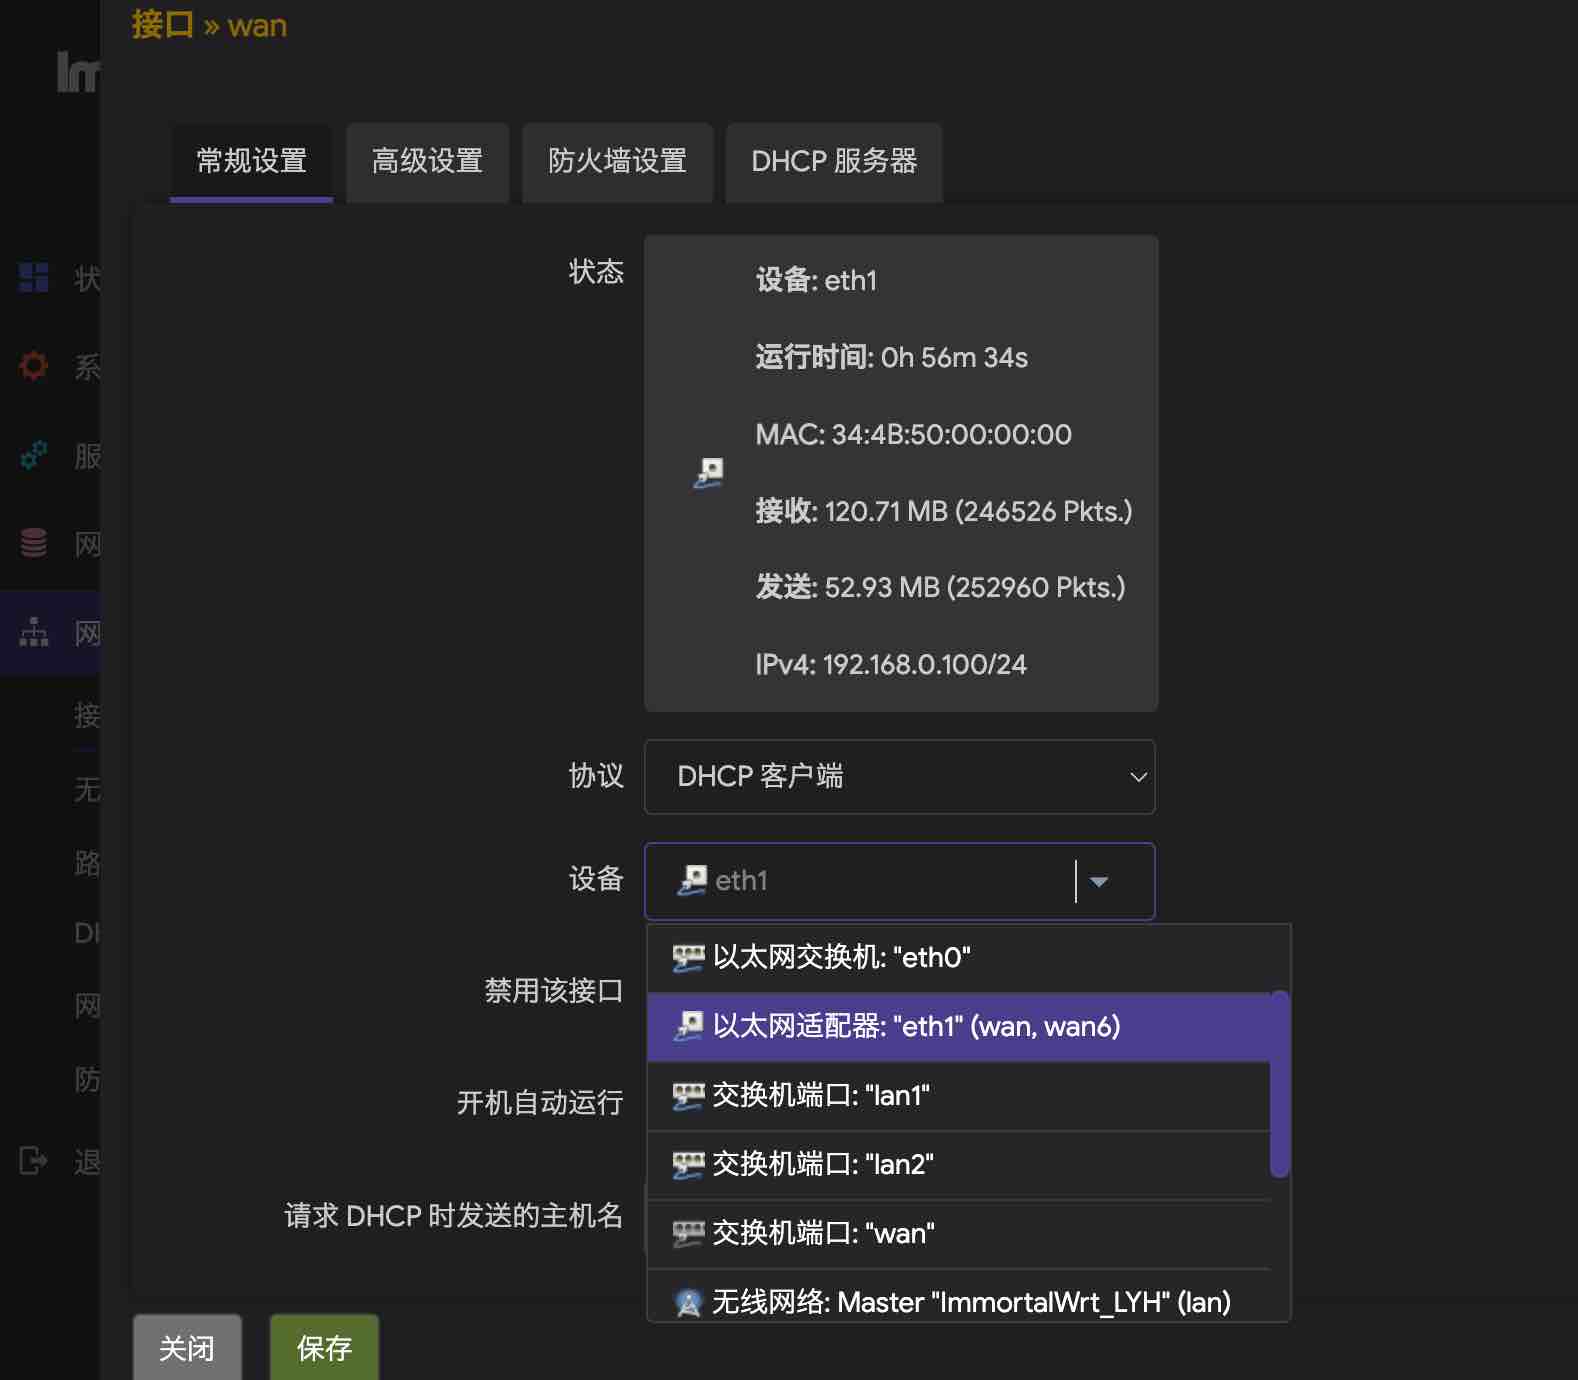The width and height of the screenshot is (1578, 1380).
Task: Select 交换机端口 "wan" option
Action: point(960,1234)
